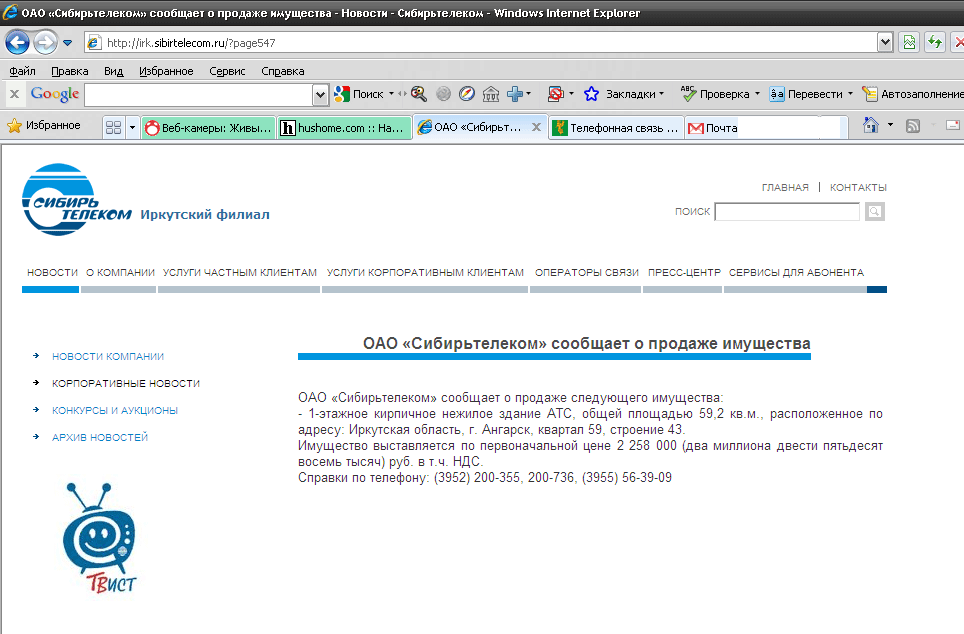
Task: Open СЕРВИСЫ ДЛЯ АБОНЕНТА section
Action: tap(796, 272)
